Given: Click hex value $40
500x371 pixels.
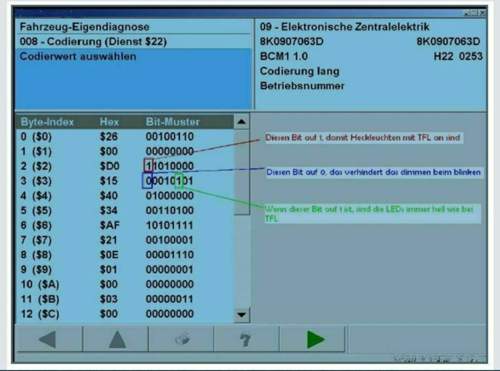Looking at the screenshot, I should pos(109,195).
